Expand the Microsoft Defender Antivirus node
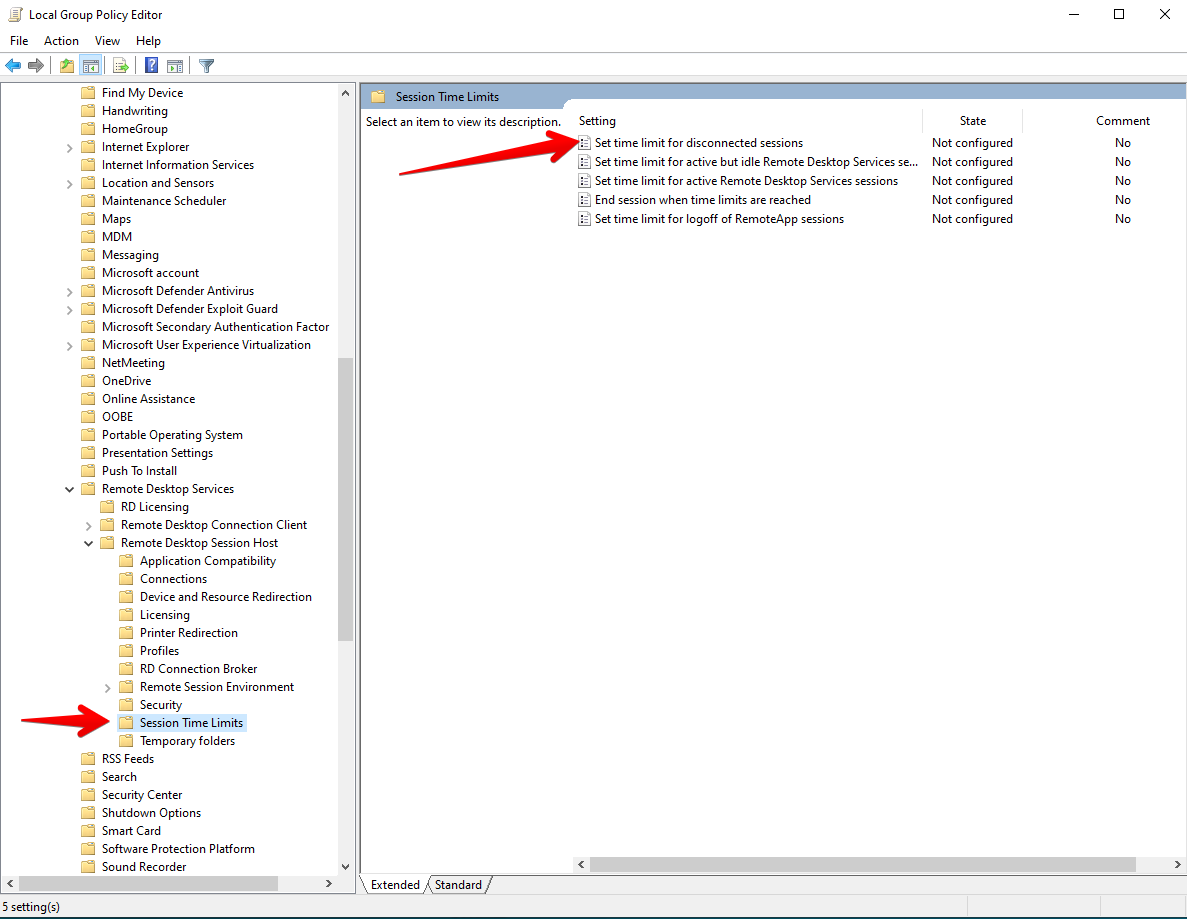 click(x=69, y=291)
